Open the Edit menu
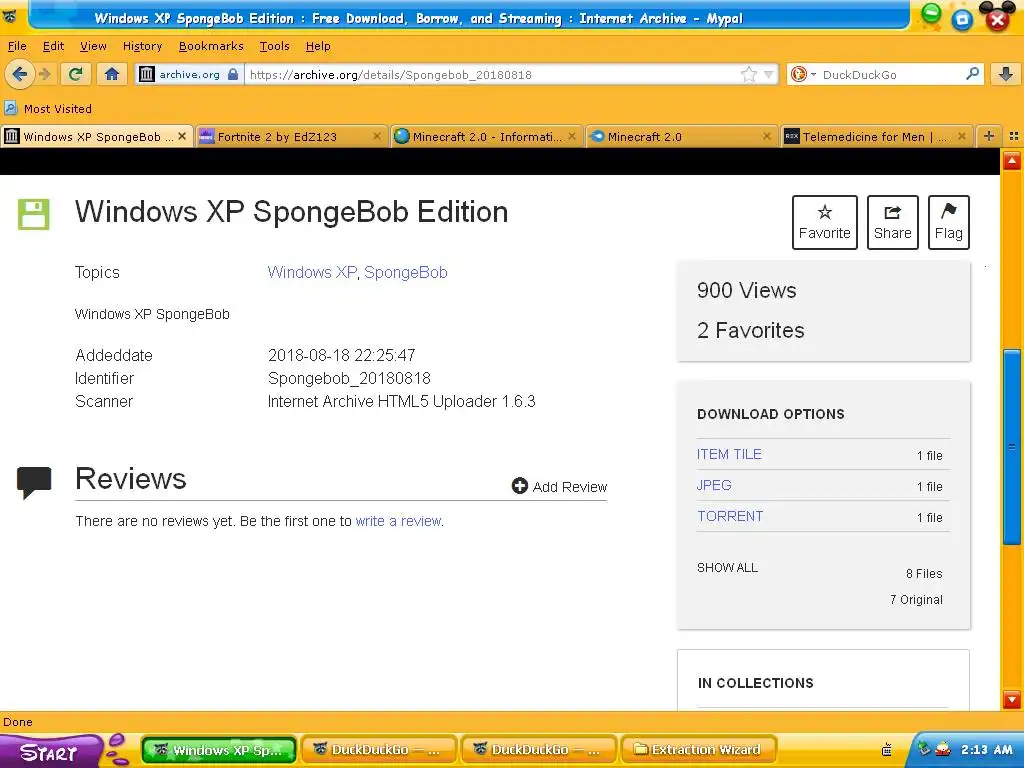This screenshot has height=768, width=1024. coord(54,46)
